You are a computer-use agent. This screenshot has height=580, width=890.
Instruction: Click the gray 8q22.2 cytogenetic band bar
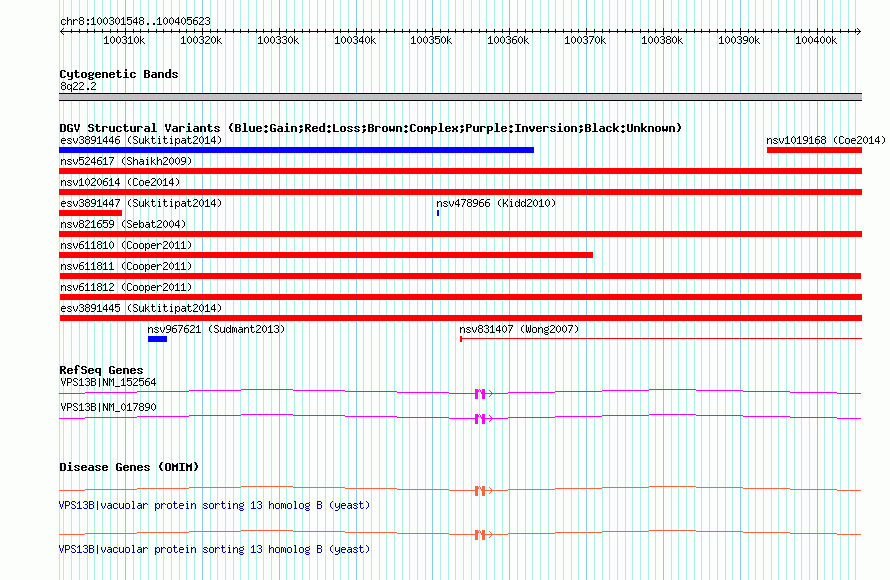(460, 97)
